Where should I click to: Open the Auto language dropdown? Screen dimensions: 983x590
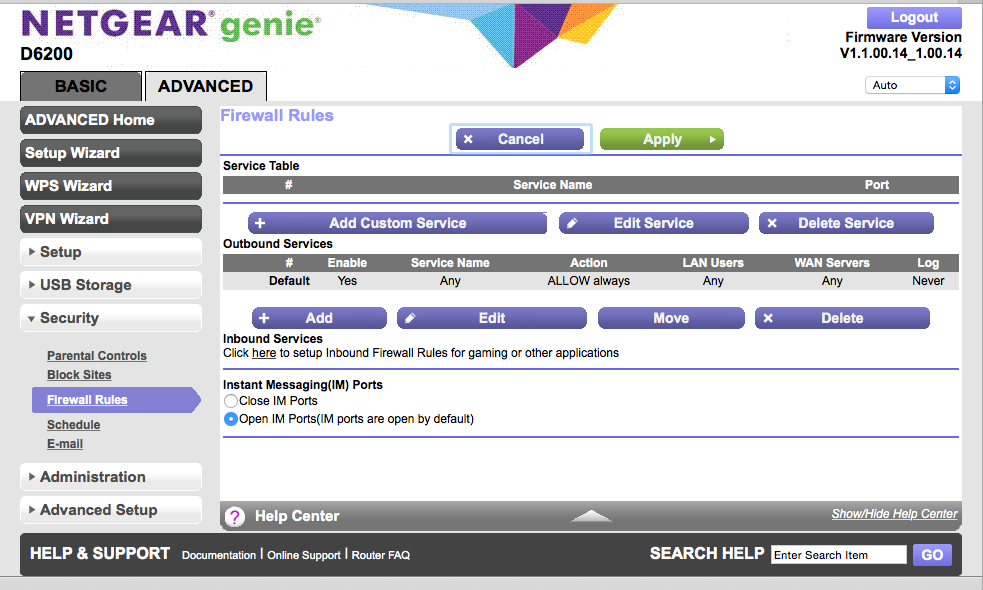(x=911, y=85)
